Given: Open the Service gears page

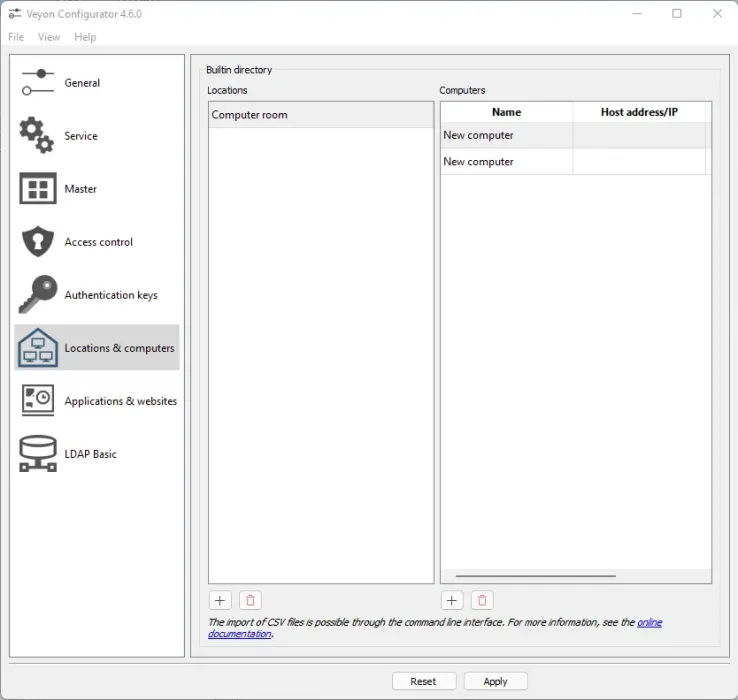Looking at the screenshot, I should (80, 136).
